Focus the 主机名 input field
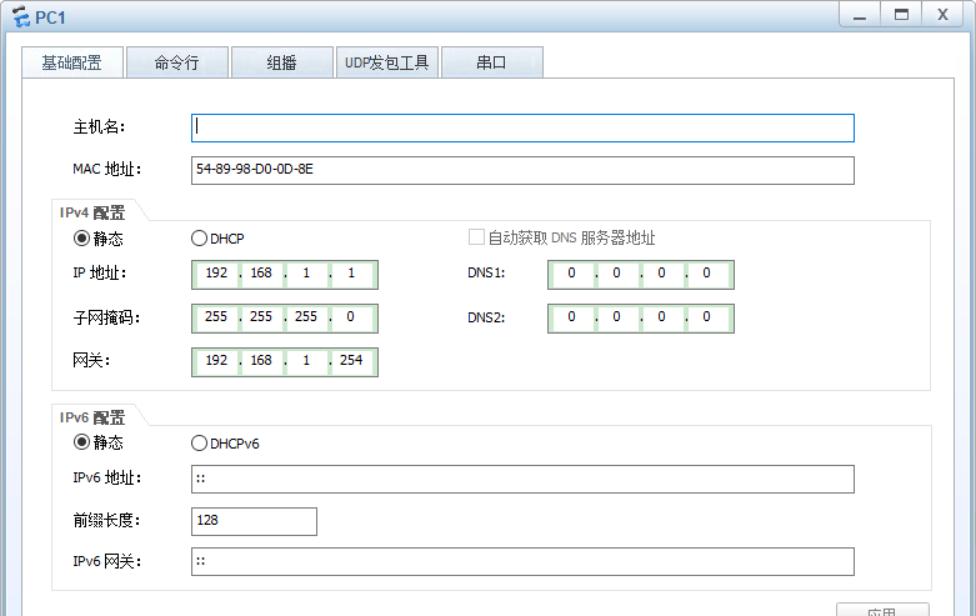976x616 pixels. 522,128
